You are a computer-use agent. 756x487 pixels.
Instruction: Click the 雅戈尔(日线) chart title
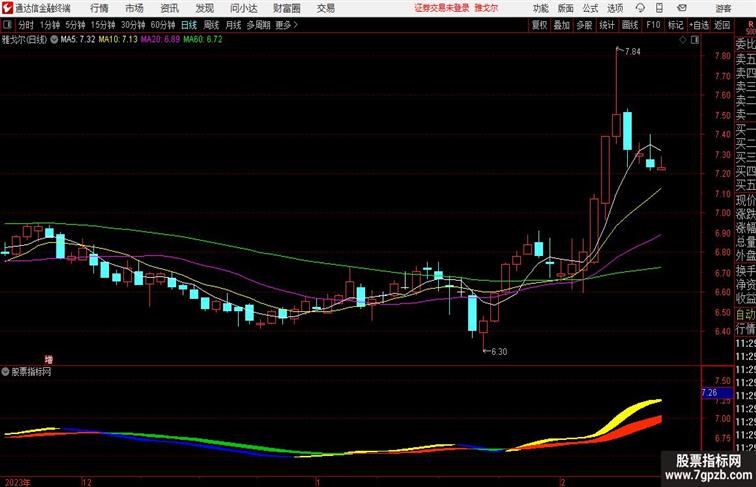[x=25, y=40]
